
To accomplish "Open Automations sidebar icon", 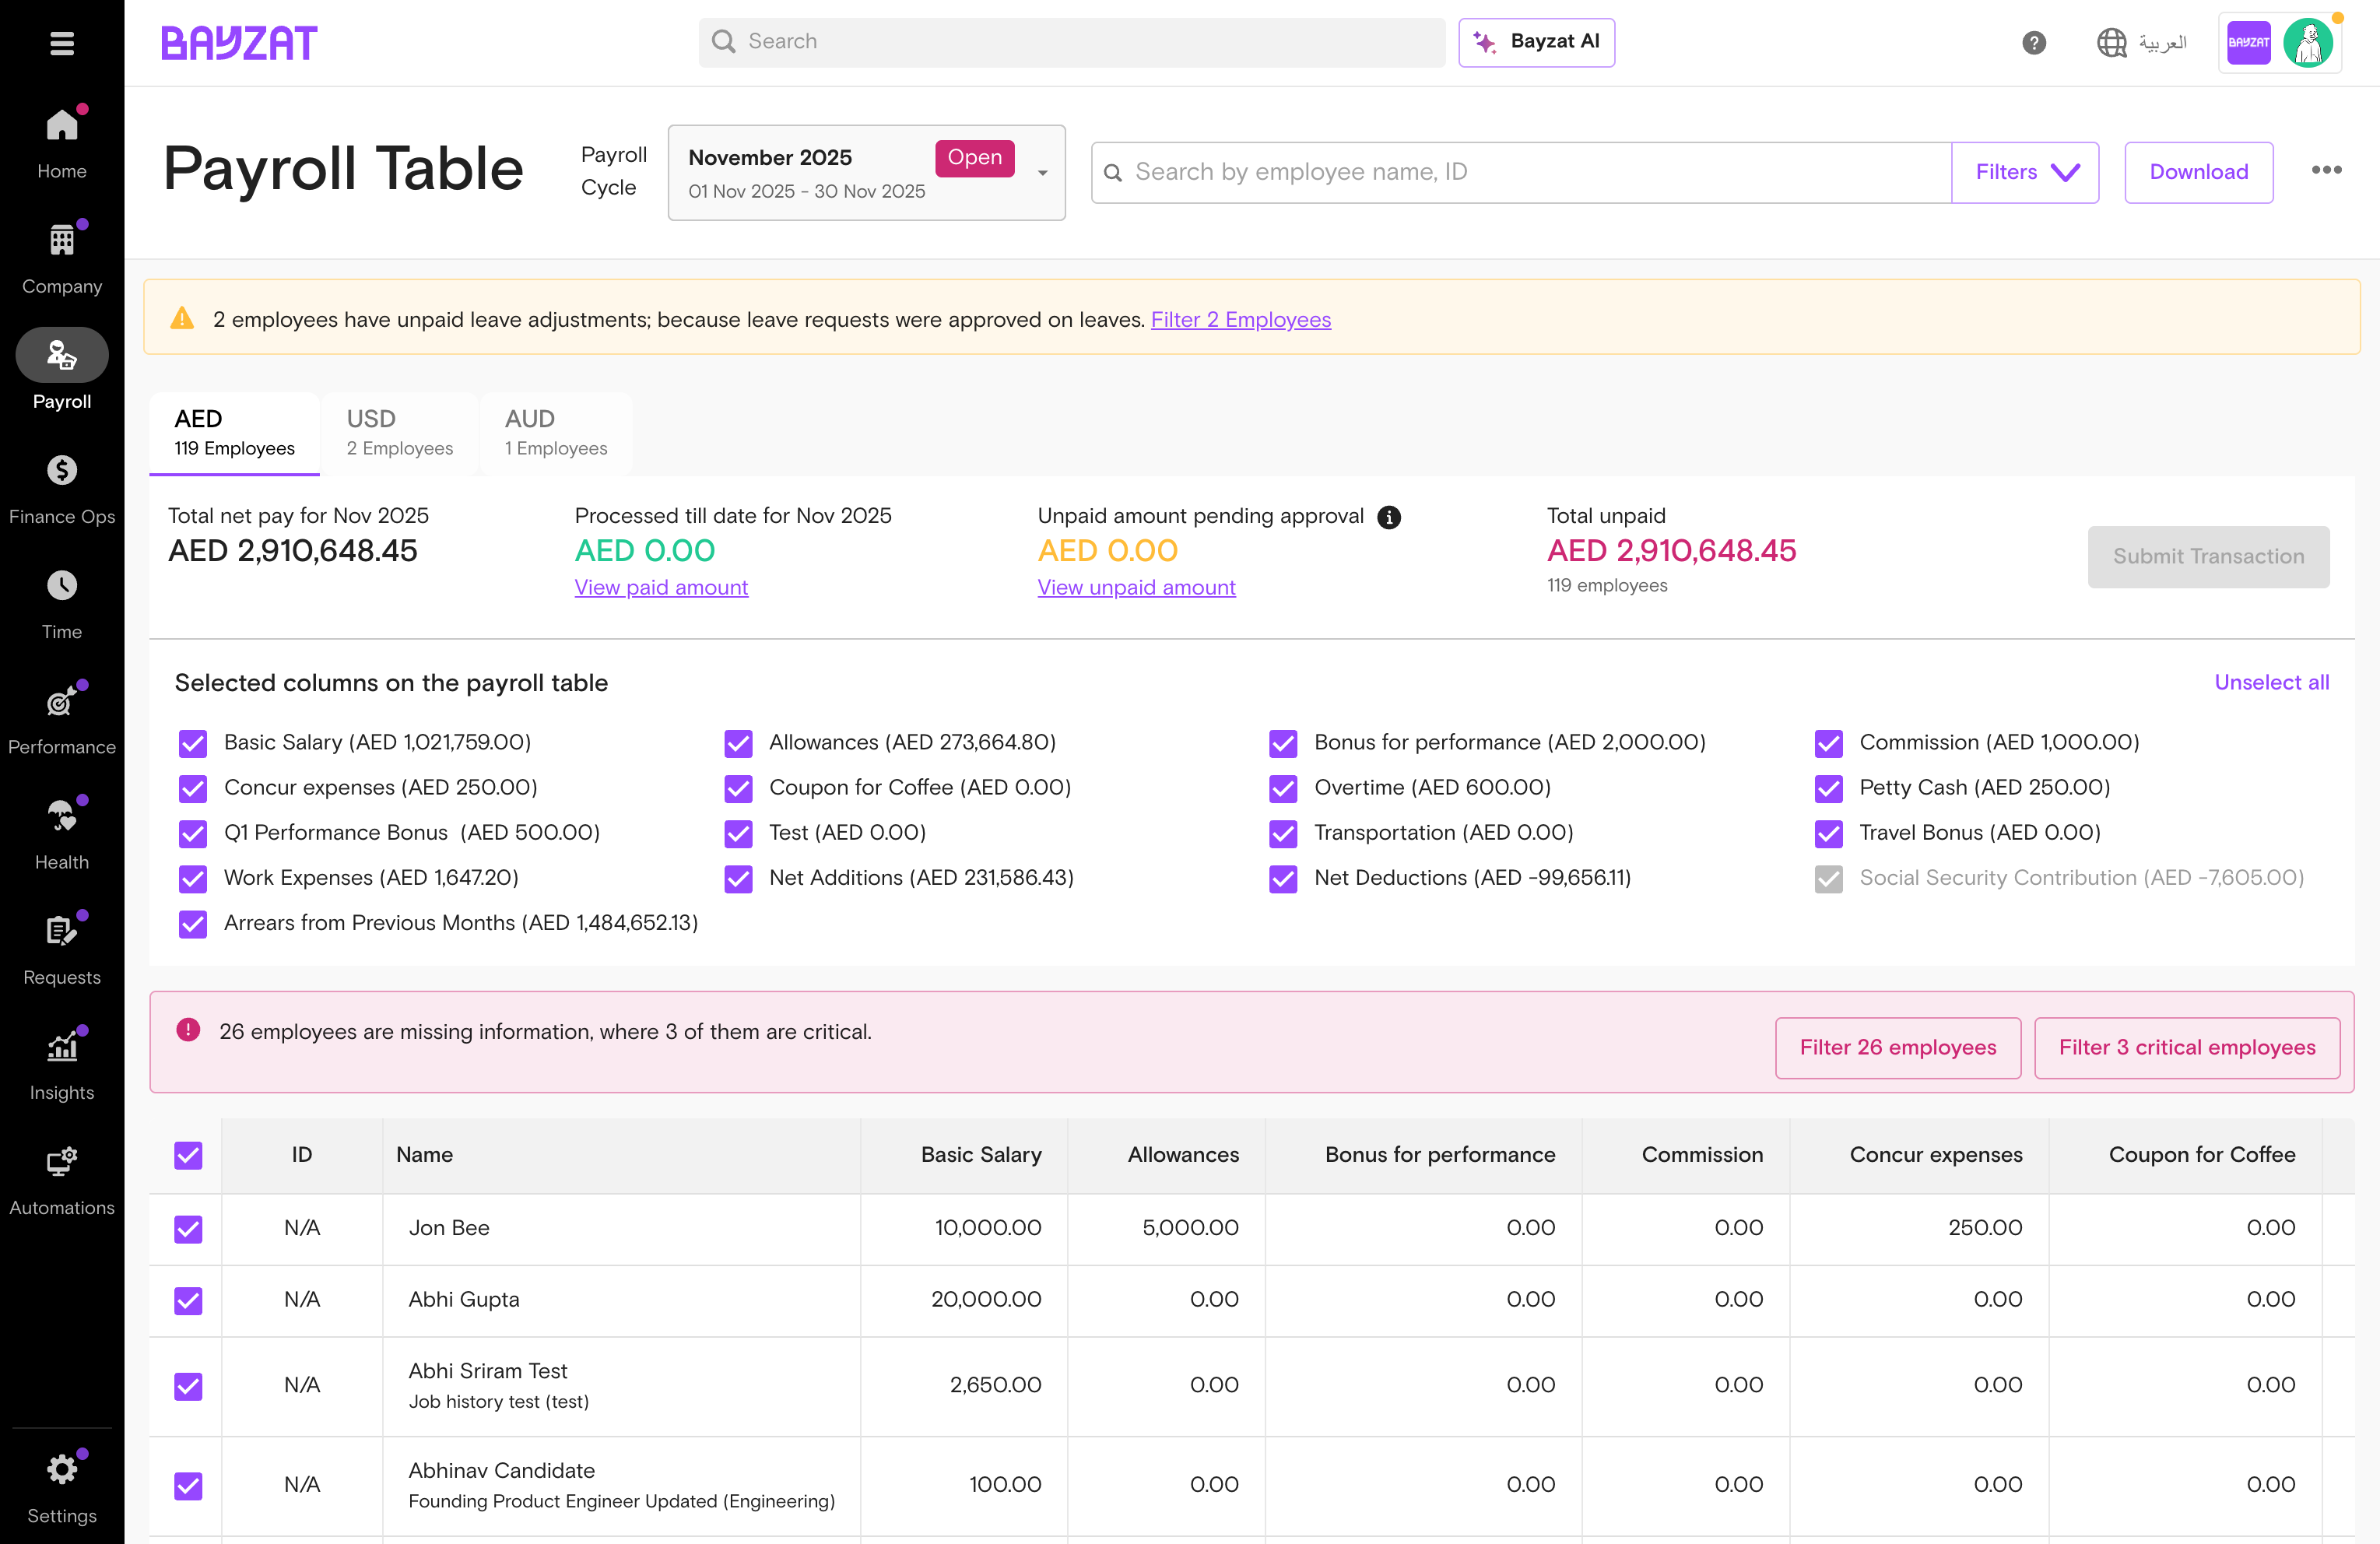I will tap(62, 1161).
